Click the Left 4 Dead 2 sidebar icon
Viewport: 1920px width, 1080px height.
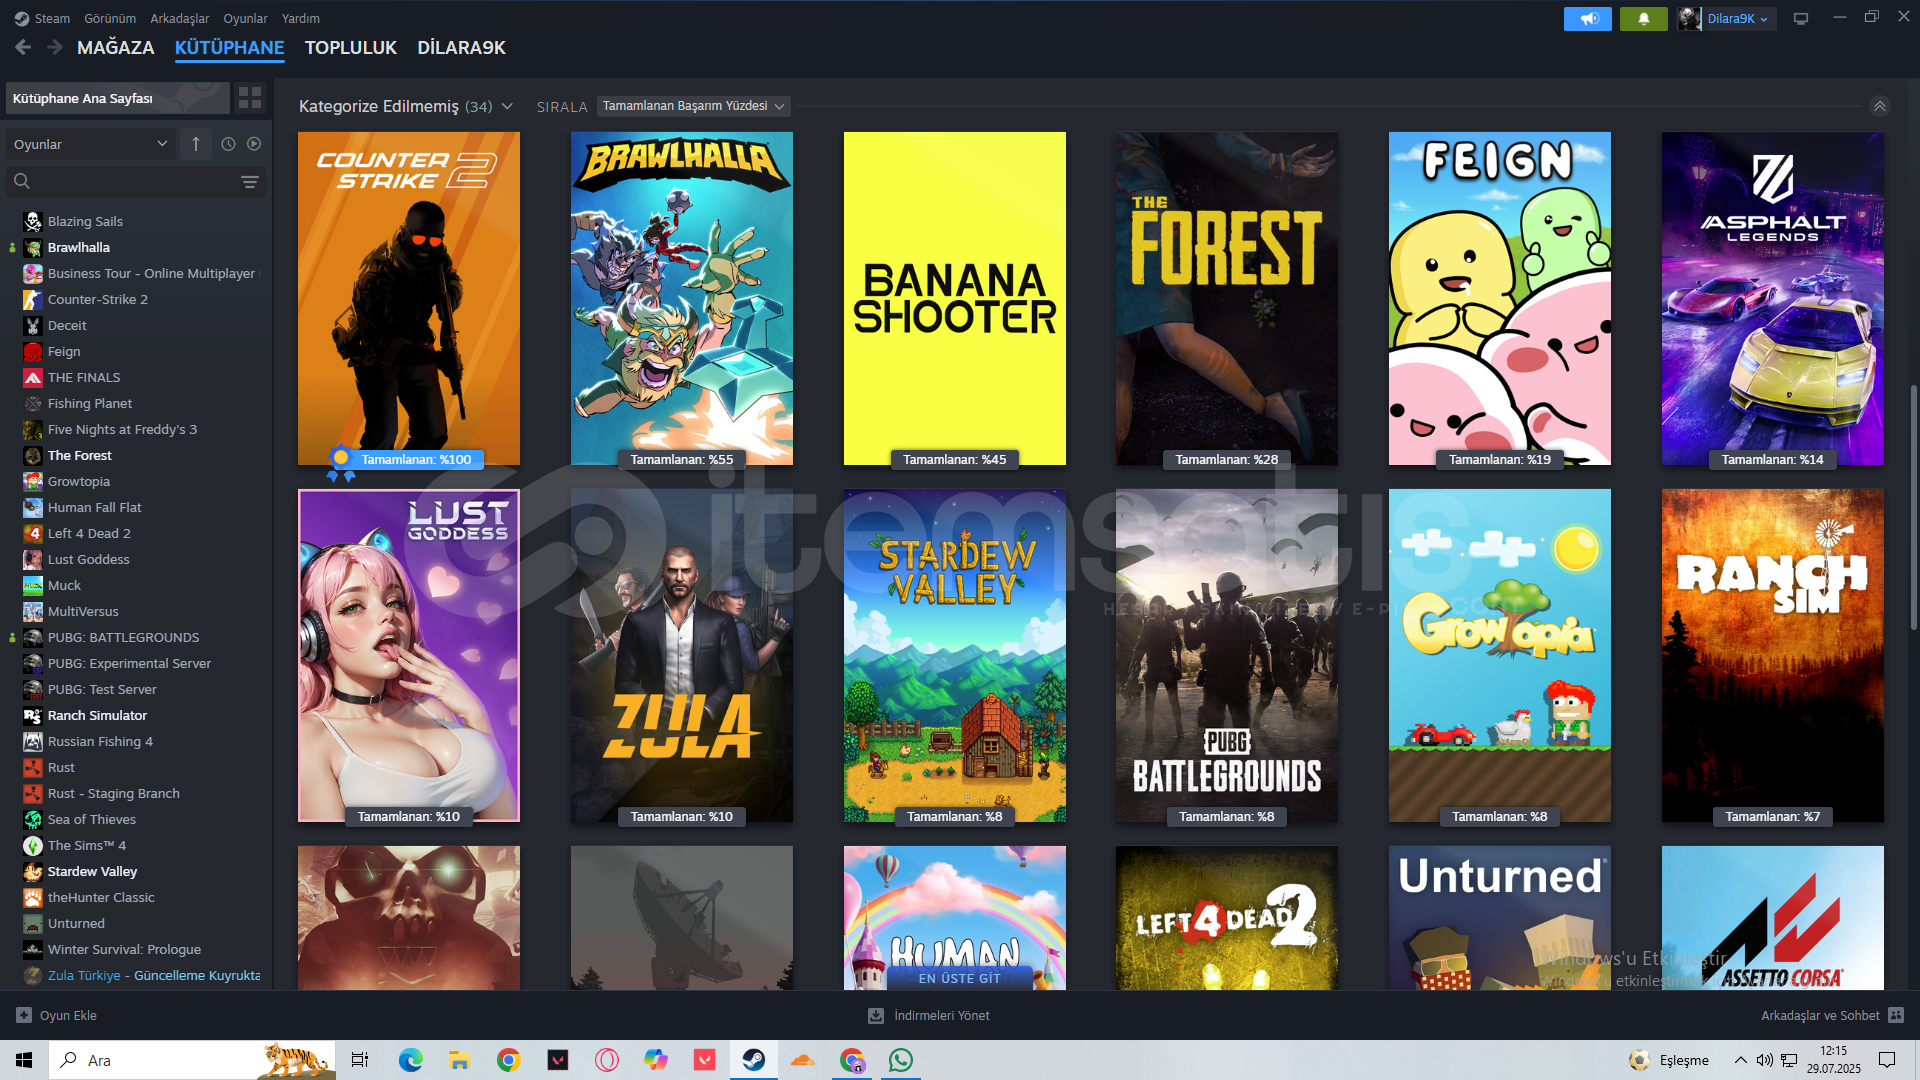pyautogui.click(x=33, y=533)
